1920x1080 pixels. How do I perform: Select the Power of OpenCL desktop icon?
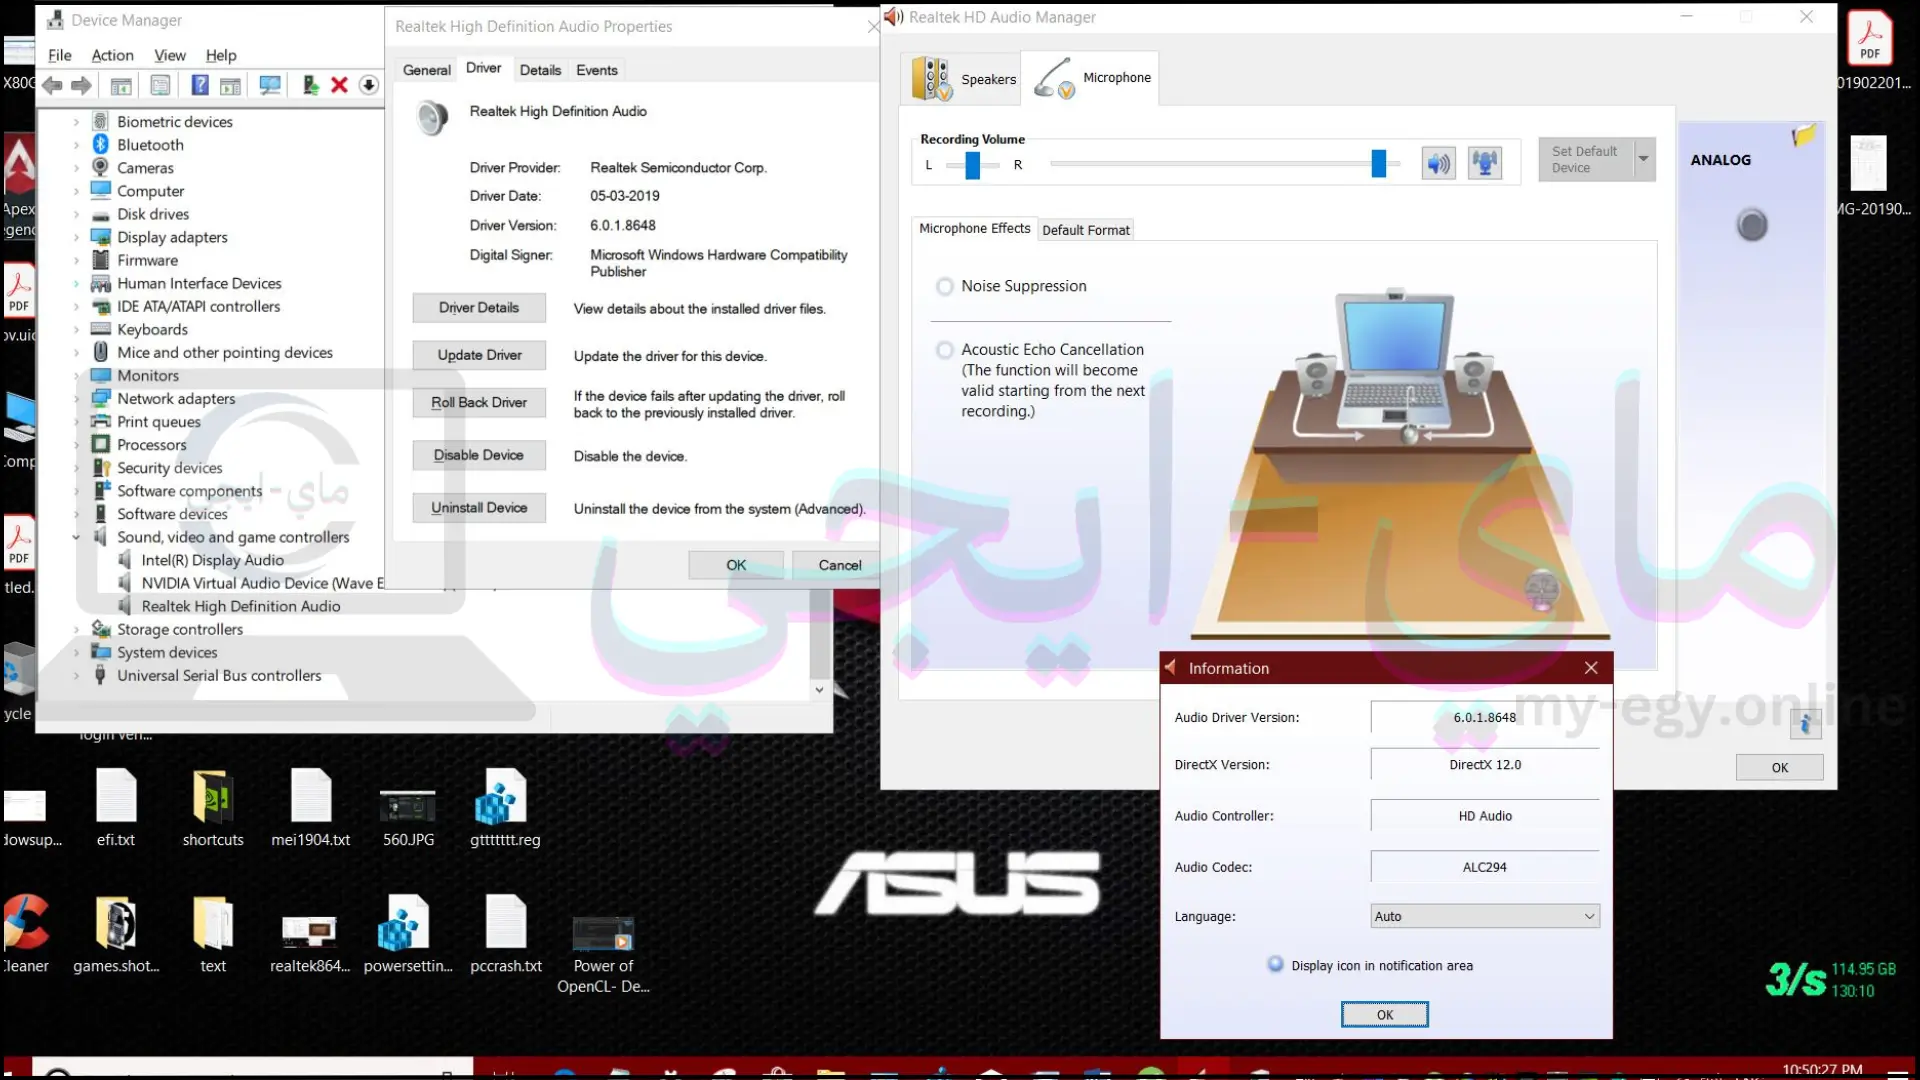[x=603, y=955]
